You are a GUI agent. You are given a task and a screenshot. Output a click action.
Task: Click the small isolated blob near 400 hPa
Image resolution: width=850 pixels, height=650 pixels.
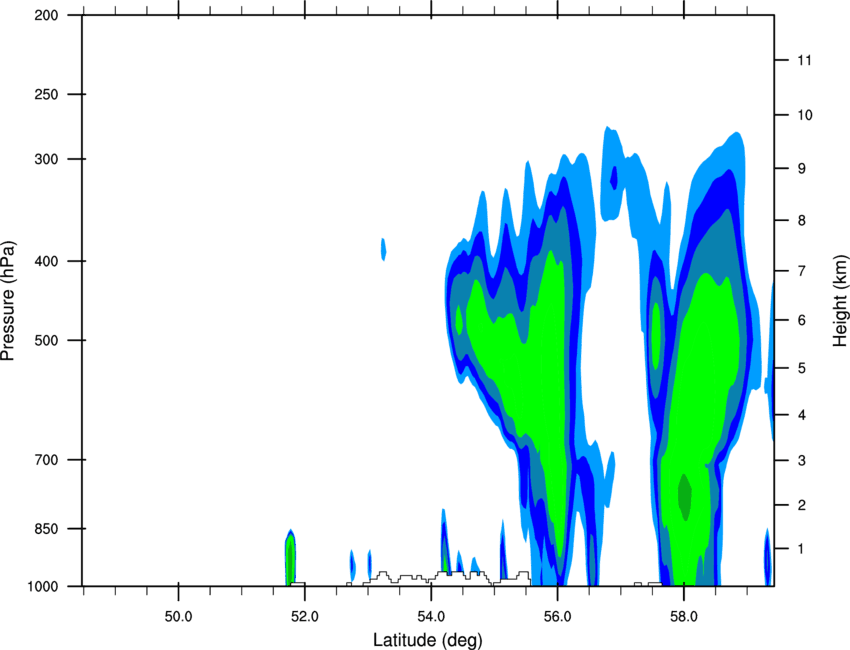pyautogui.click(x=383, y=249)
